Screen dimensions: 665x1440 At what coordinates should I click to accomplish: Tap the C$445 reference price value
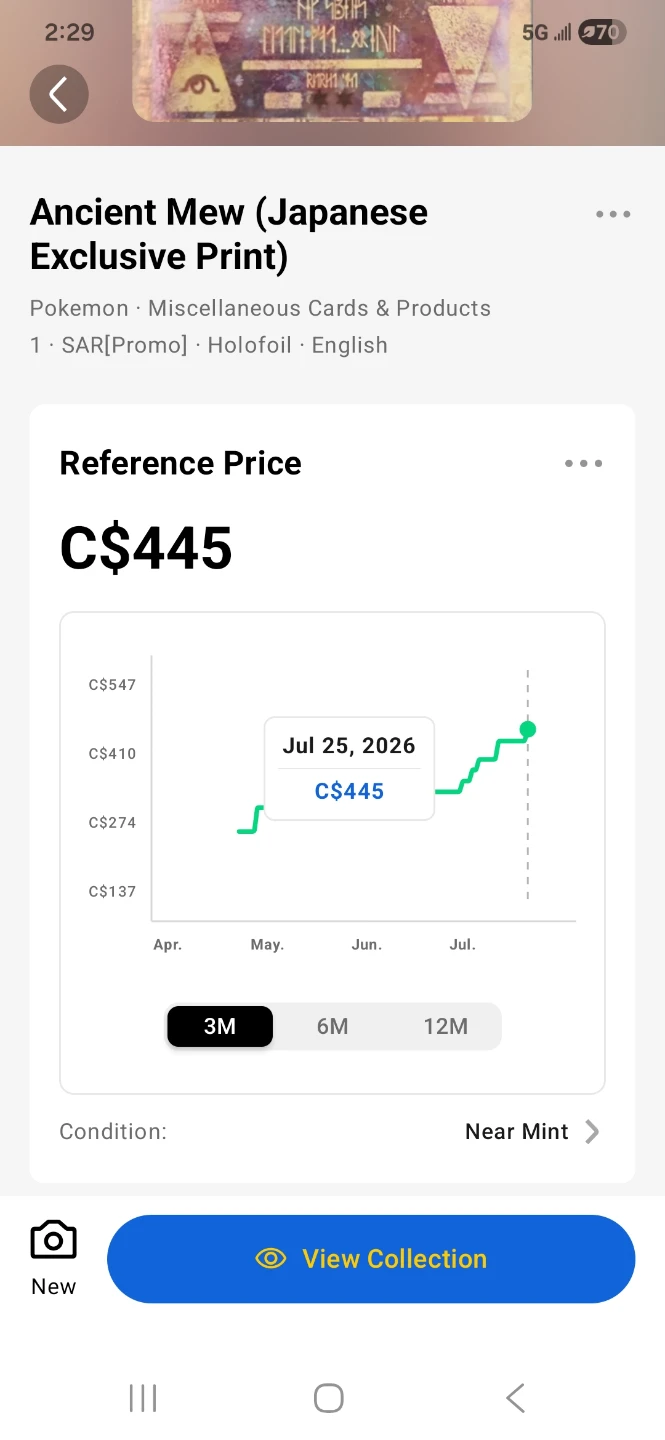(x=146, y=548)
